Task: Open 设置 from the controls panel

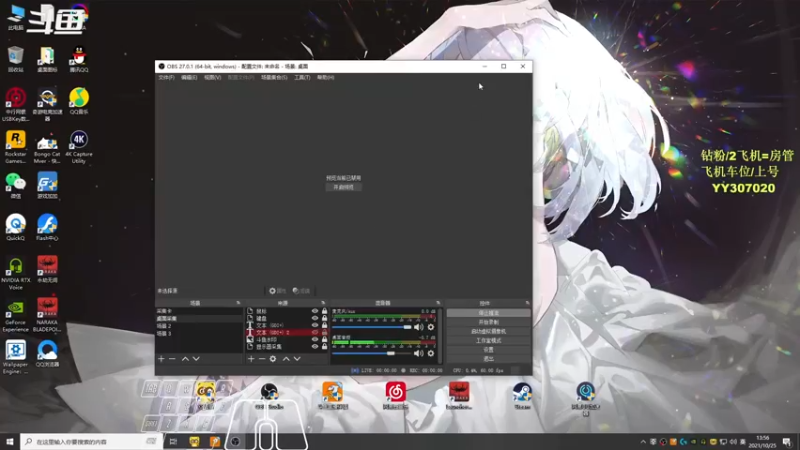Action: (x=488, y=350)
